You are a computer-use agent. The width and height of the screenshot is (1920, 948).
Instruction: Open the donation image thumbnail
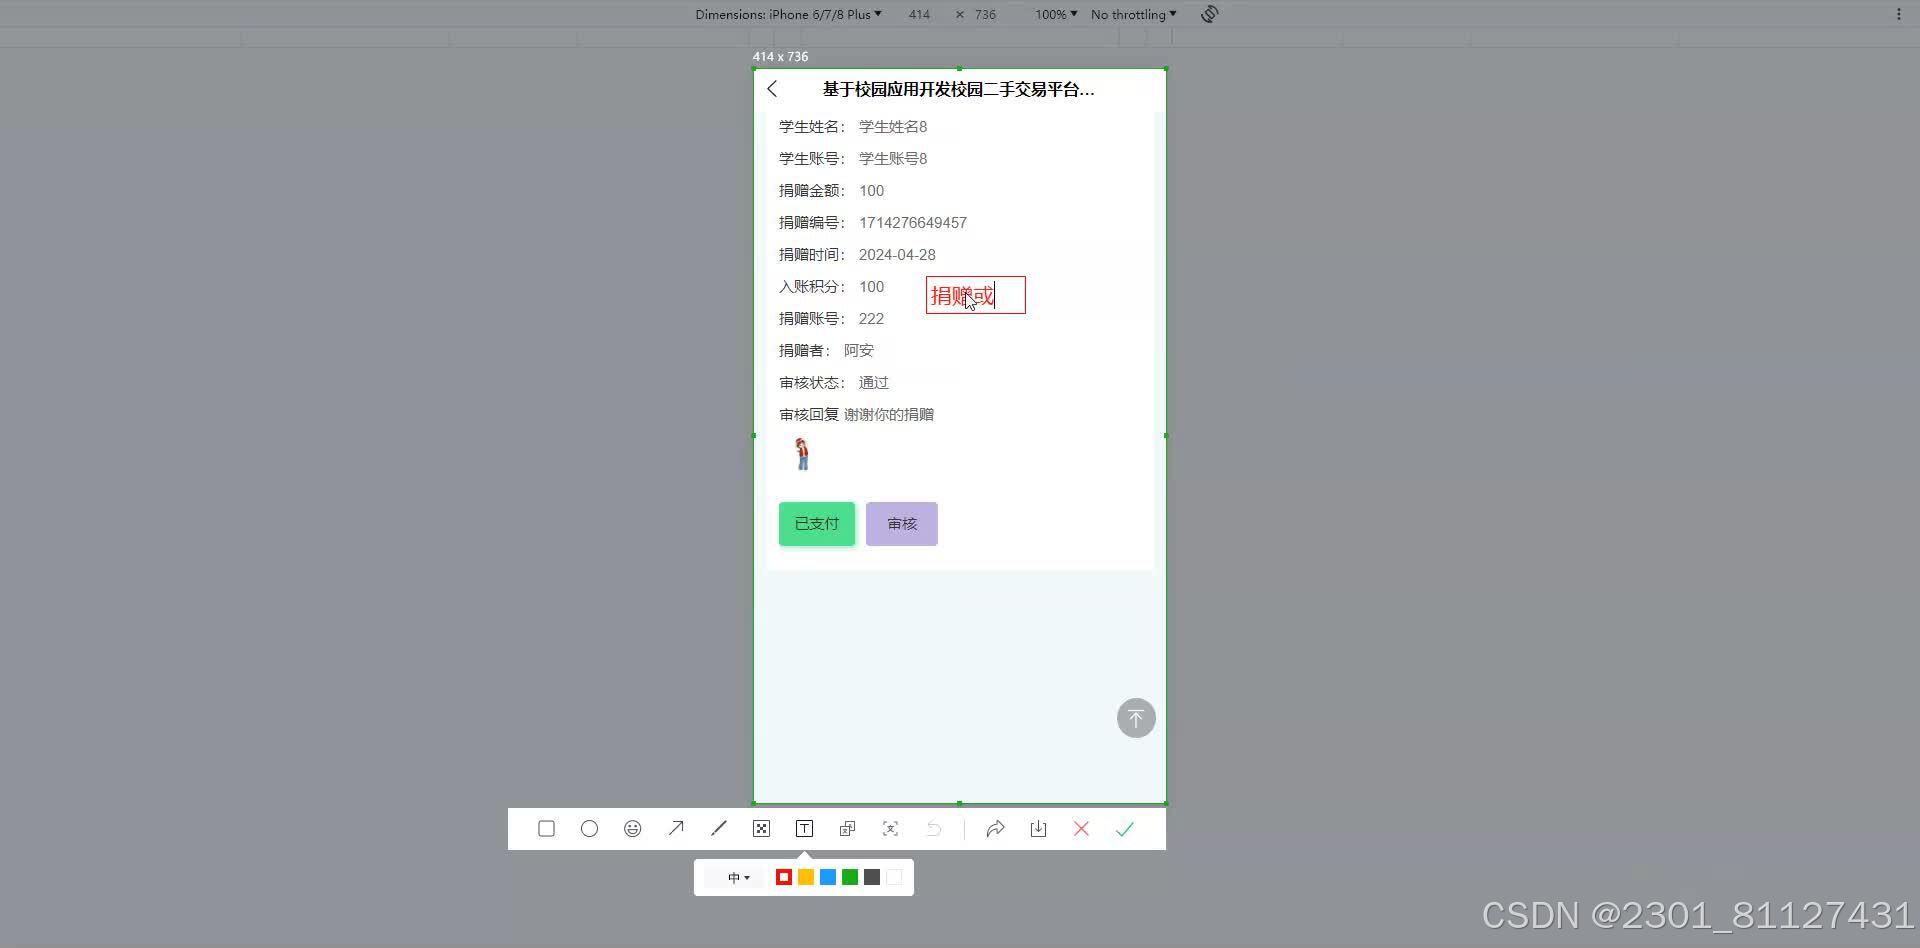[x=802, y=454]
